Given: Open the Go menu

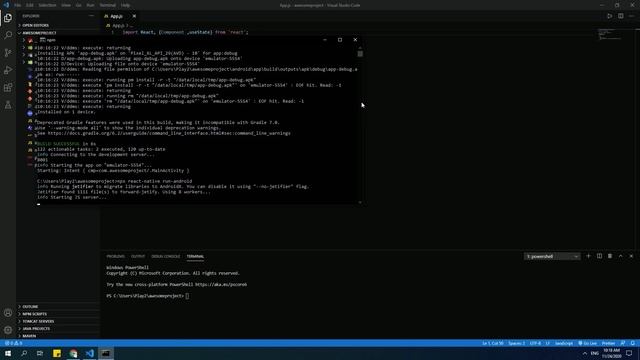Looking at the screenshot, I should tap(78, 5).
